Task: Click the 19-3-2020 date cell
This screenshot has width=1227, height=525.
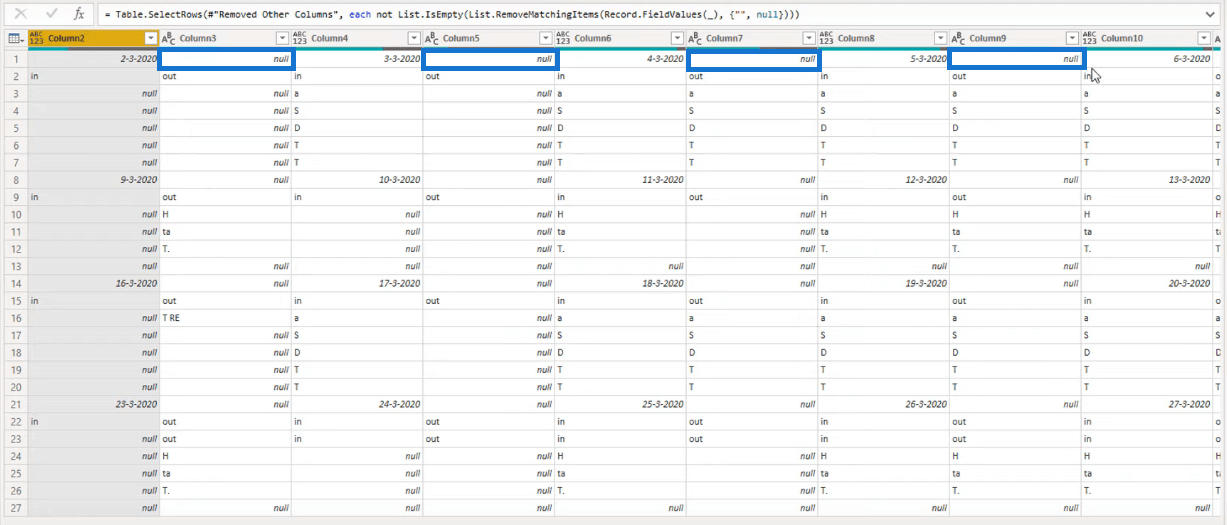Action: click(883, 283)
